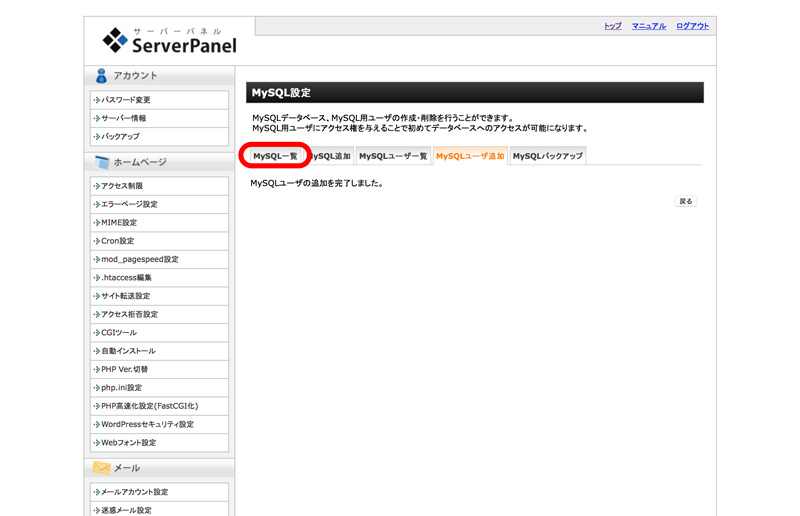Click the ServerPanel logo
800x516 pixels.
click(169, 40)
